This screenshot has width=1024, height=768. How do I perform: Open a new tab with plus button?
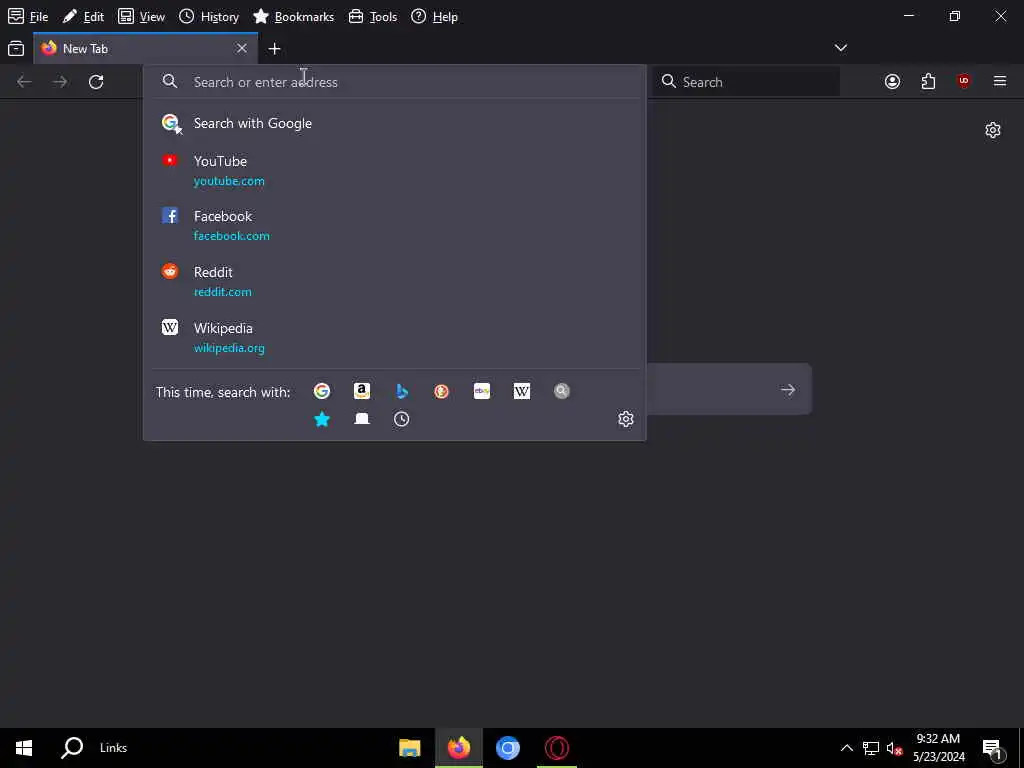tap(274, 48)
